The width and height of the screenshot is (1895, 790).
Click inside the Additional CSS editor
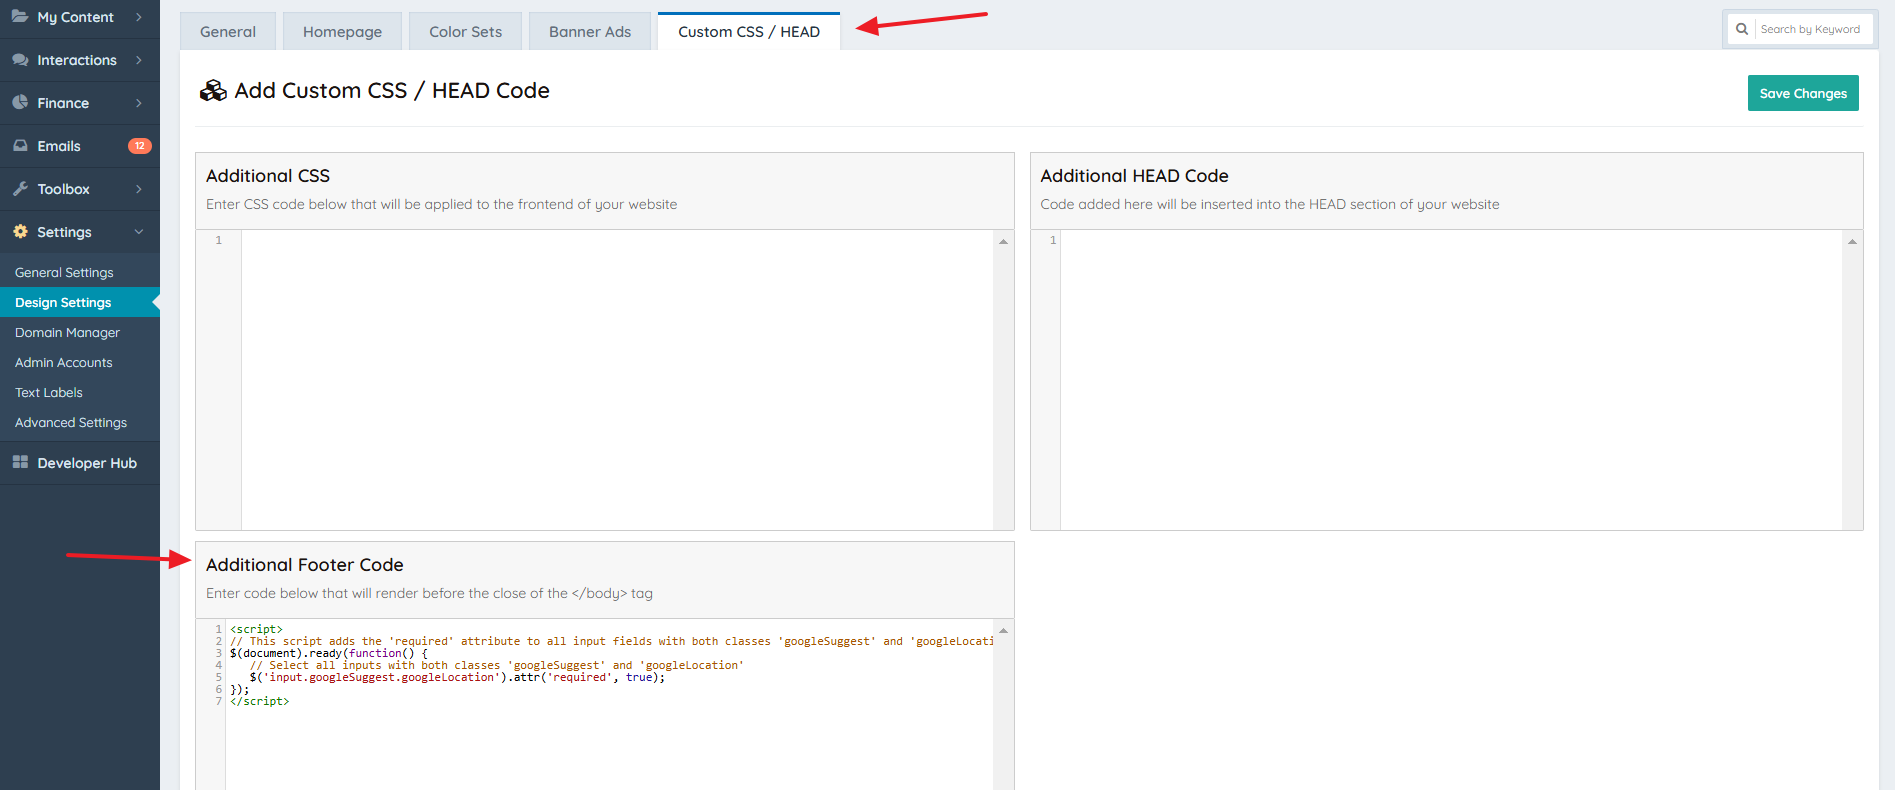(617, 380)
